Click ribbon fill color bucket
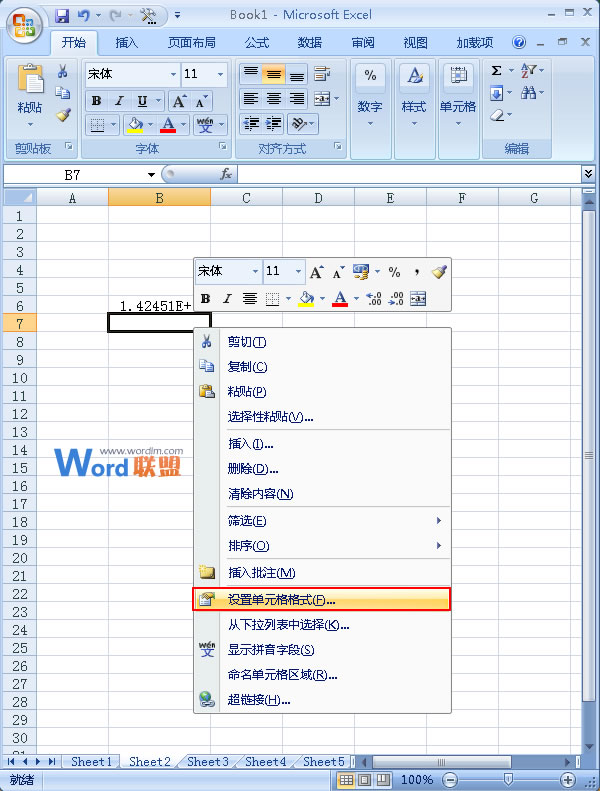This screenshot has height=791, width=600. pyautogui.click(x=135, y=124)
